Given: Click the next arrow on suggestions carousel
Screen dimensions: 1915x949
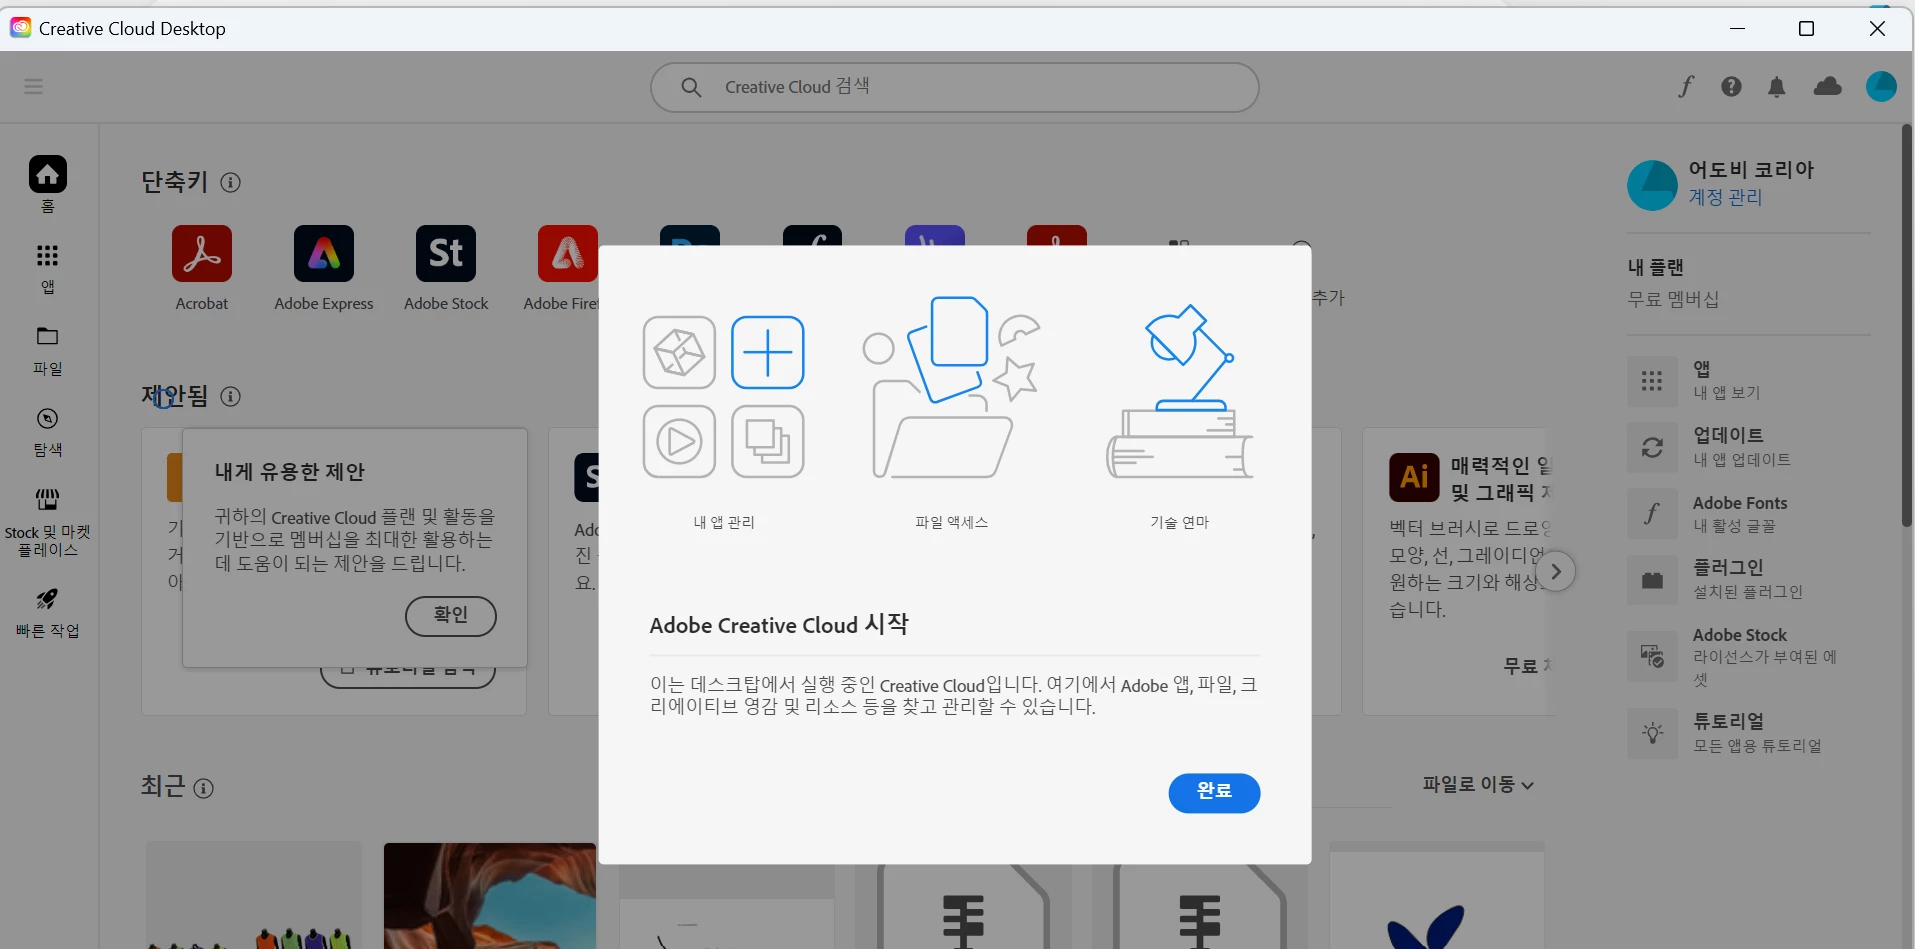Looking at the screenshot, I should click(1555, 572).
